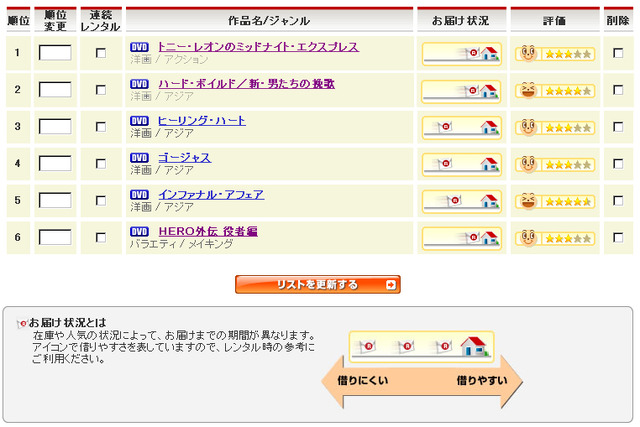Open ヒーリング・ハート title link

click(202, 121)
